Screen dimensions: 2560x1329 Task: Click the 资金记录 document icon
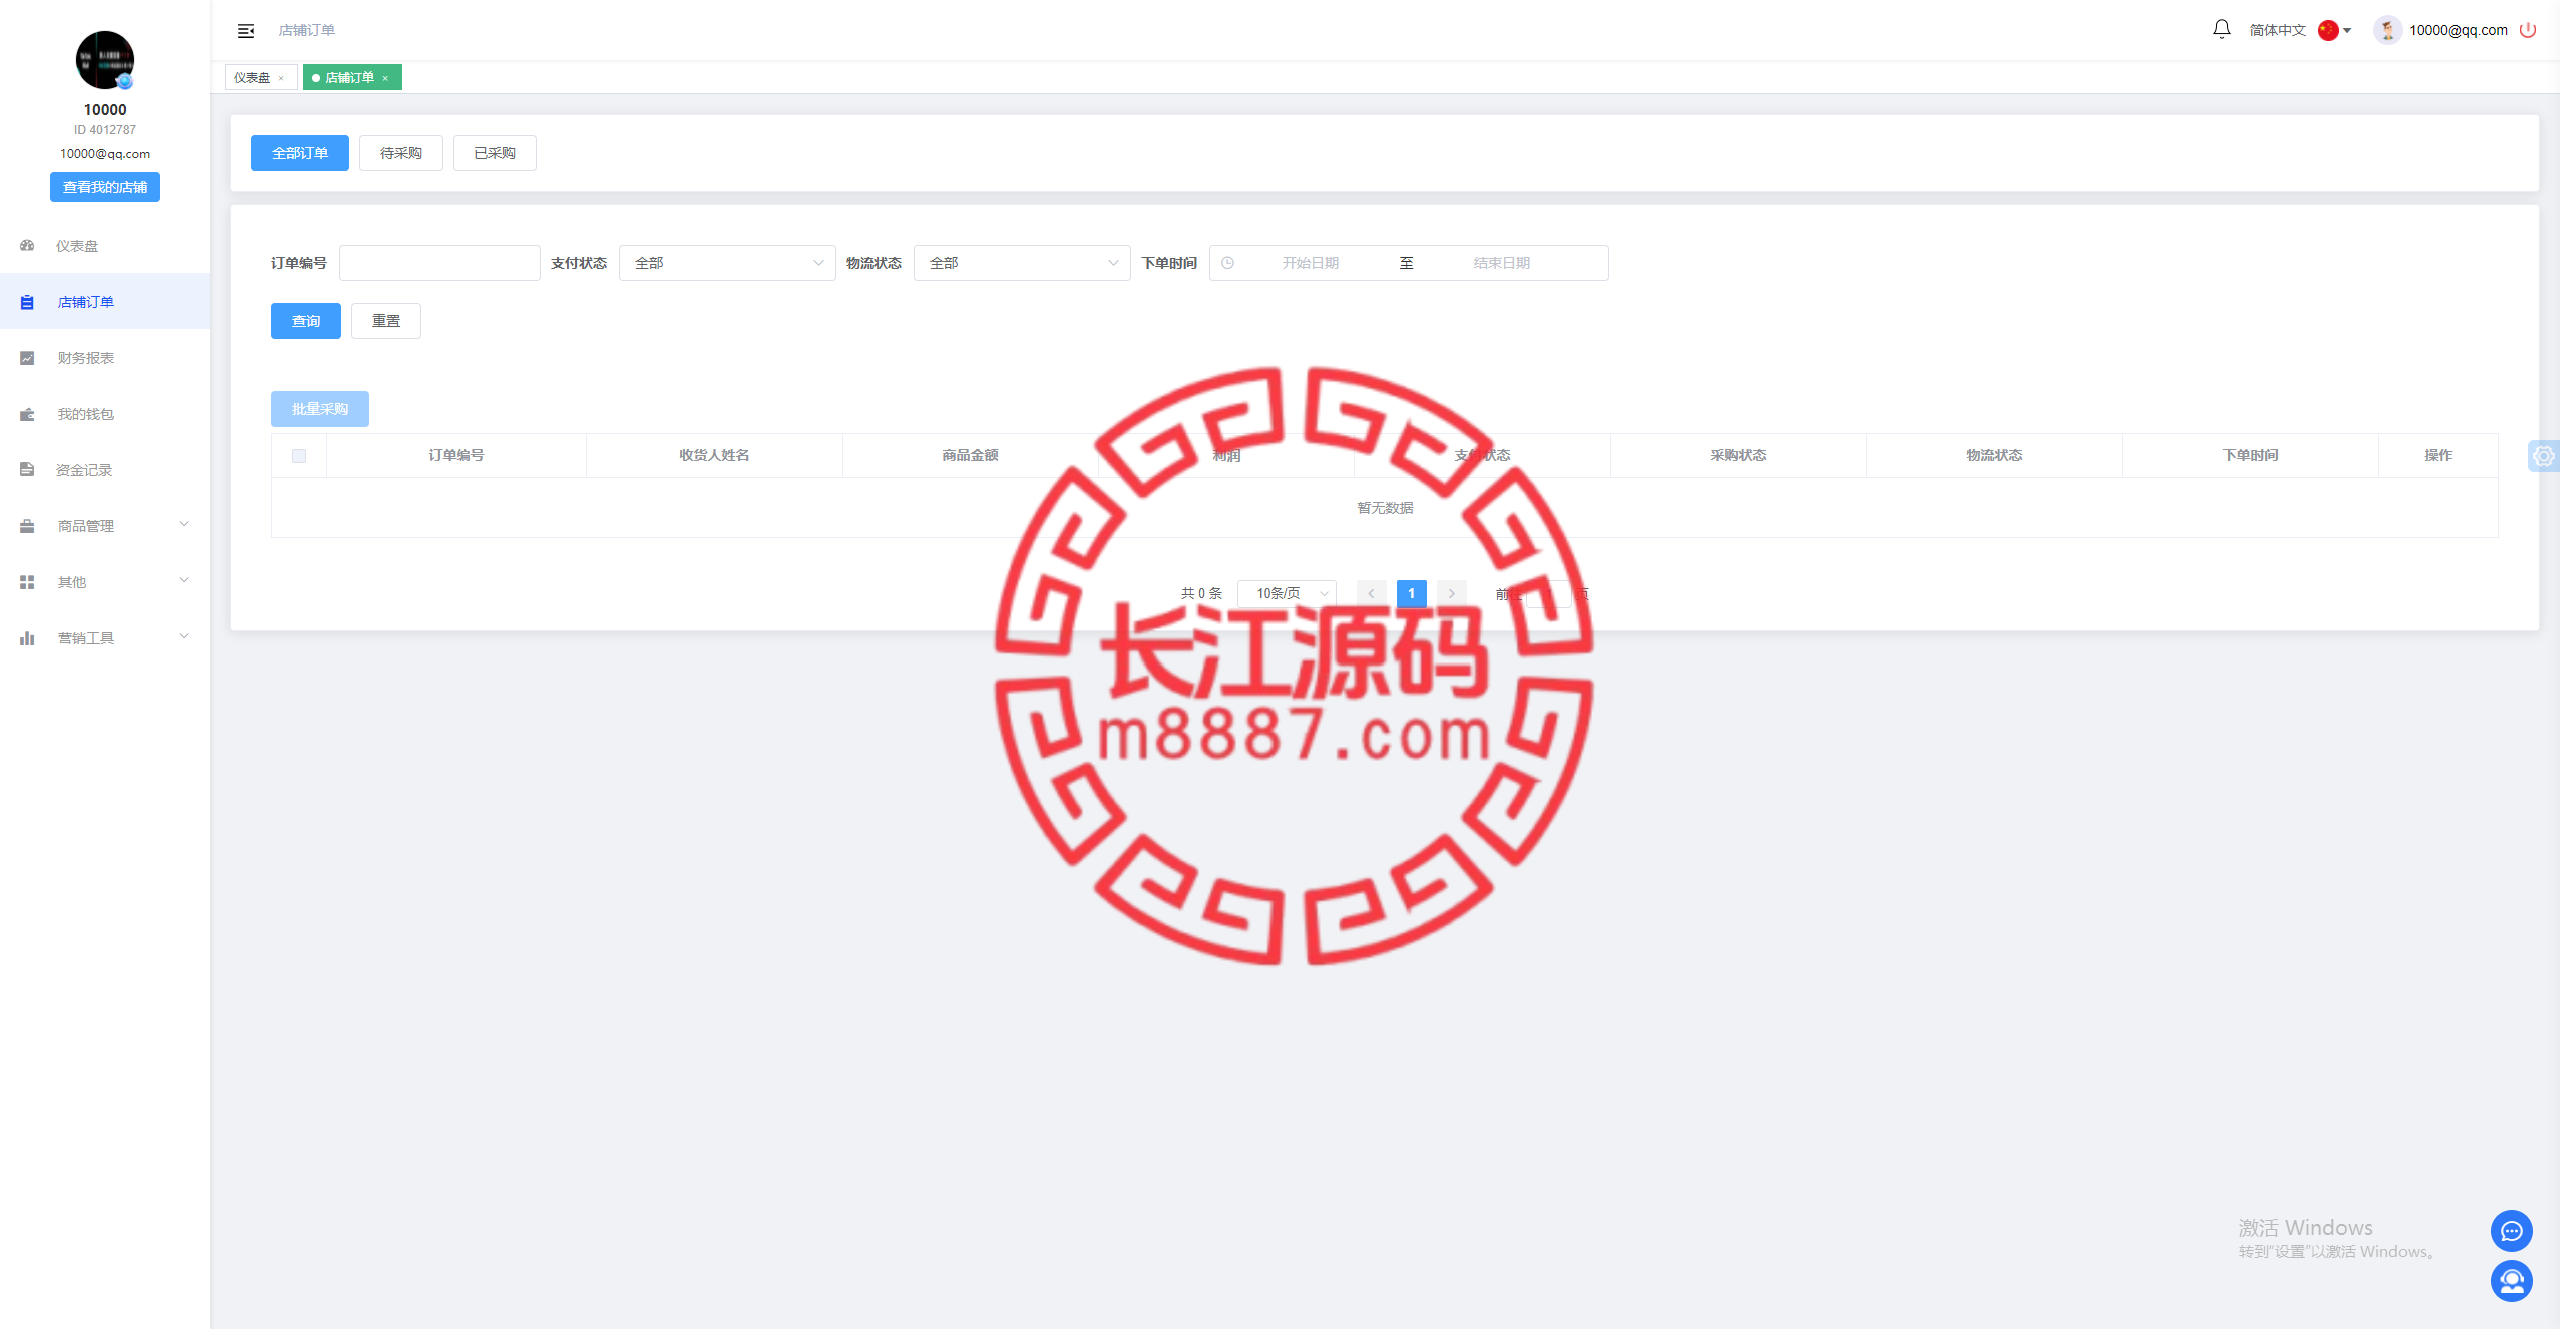pyautogui.click(x=27, y=470)
